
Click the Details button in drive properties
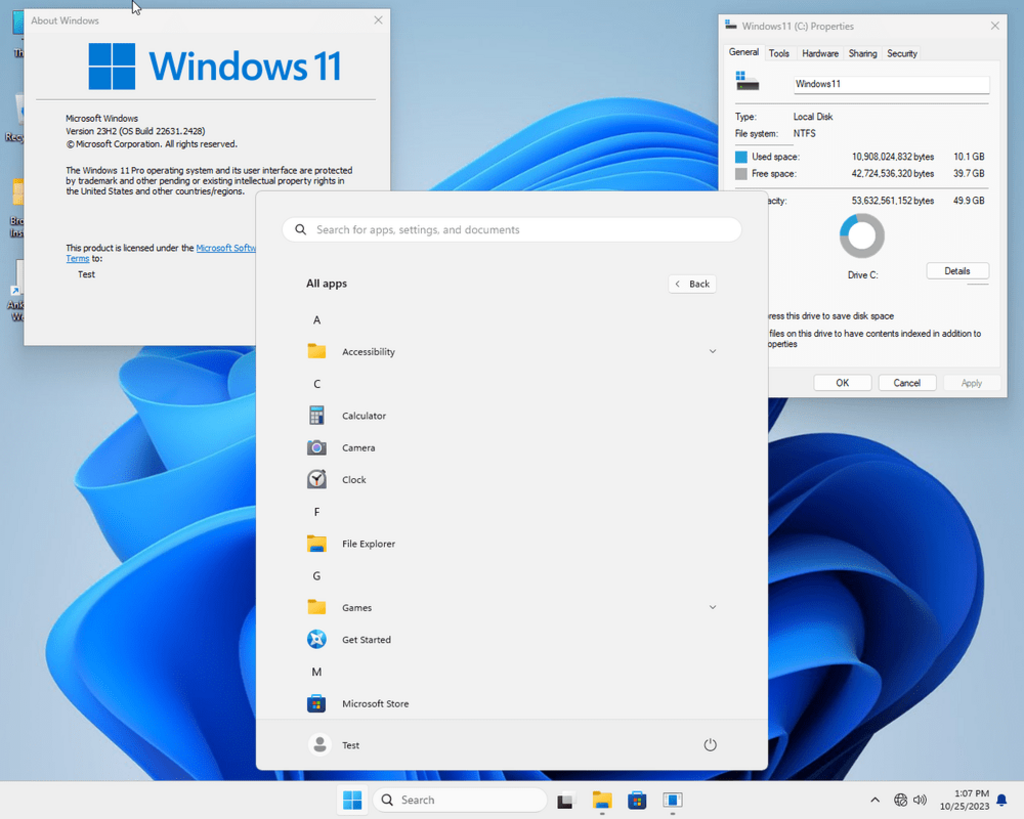point(957,271)
